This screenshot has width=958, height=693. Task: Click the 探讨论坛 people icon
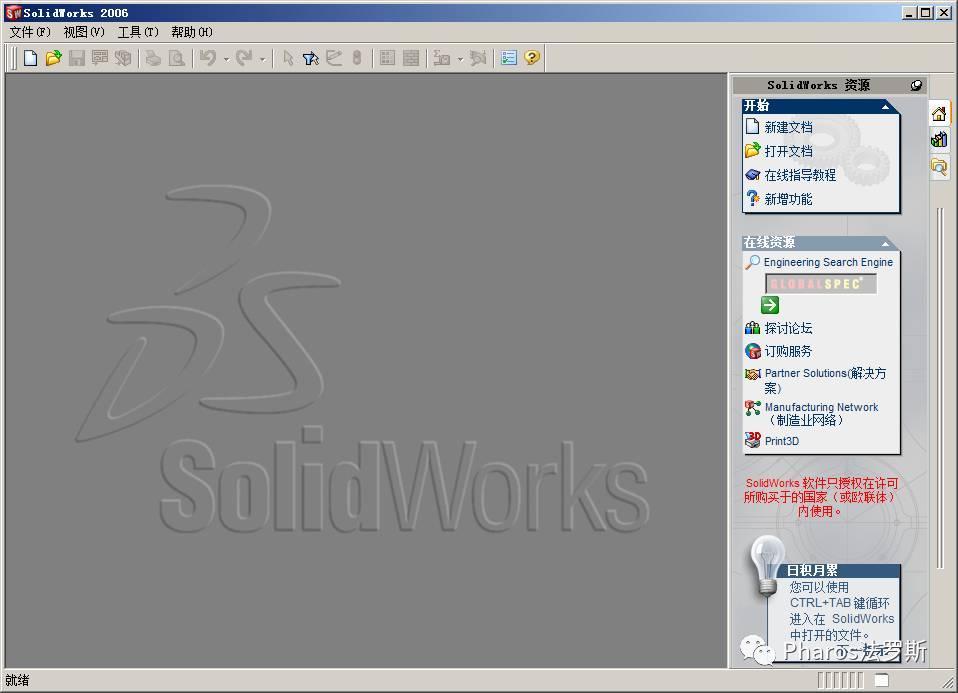click(x=753, y=328)
